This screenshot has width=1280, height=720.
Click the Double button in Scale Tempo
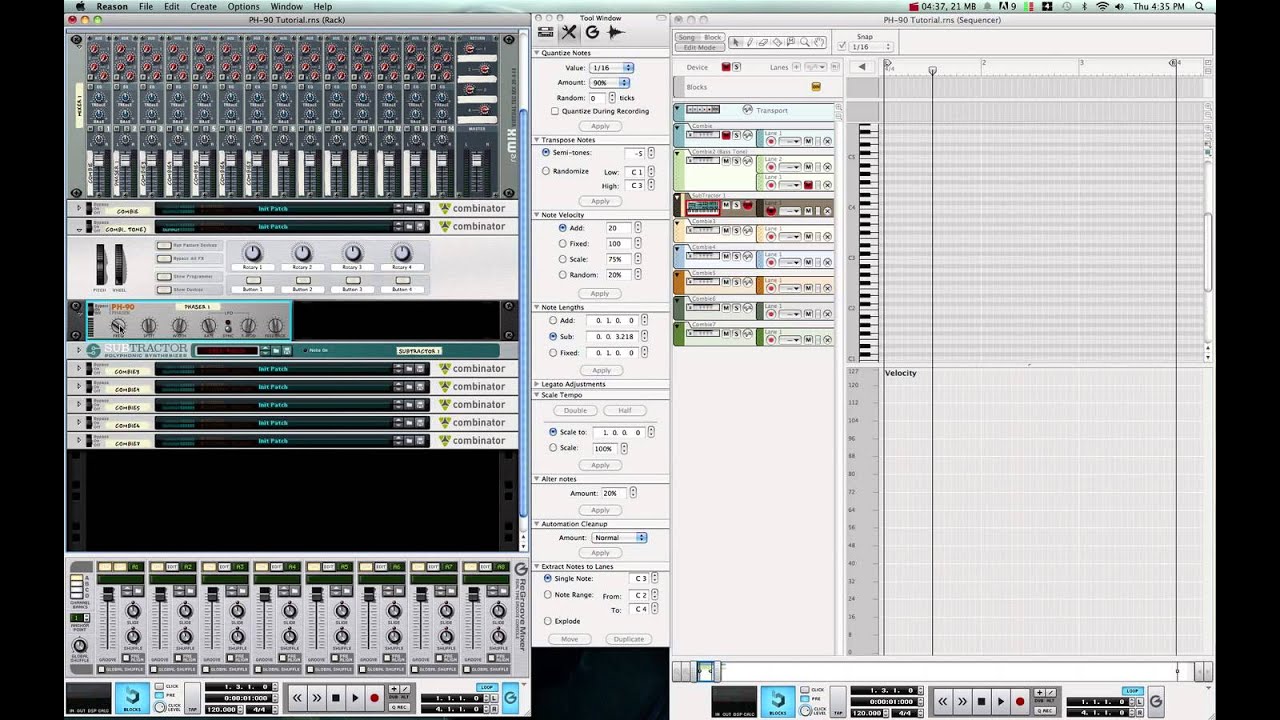coord(575,411)
